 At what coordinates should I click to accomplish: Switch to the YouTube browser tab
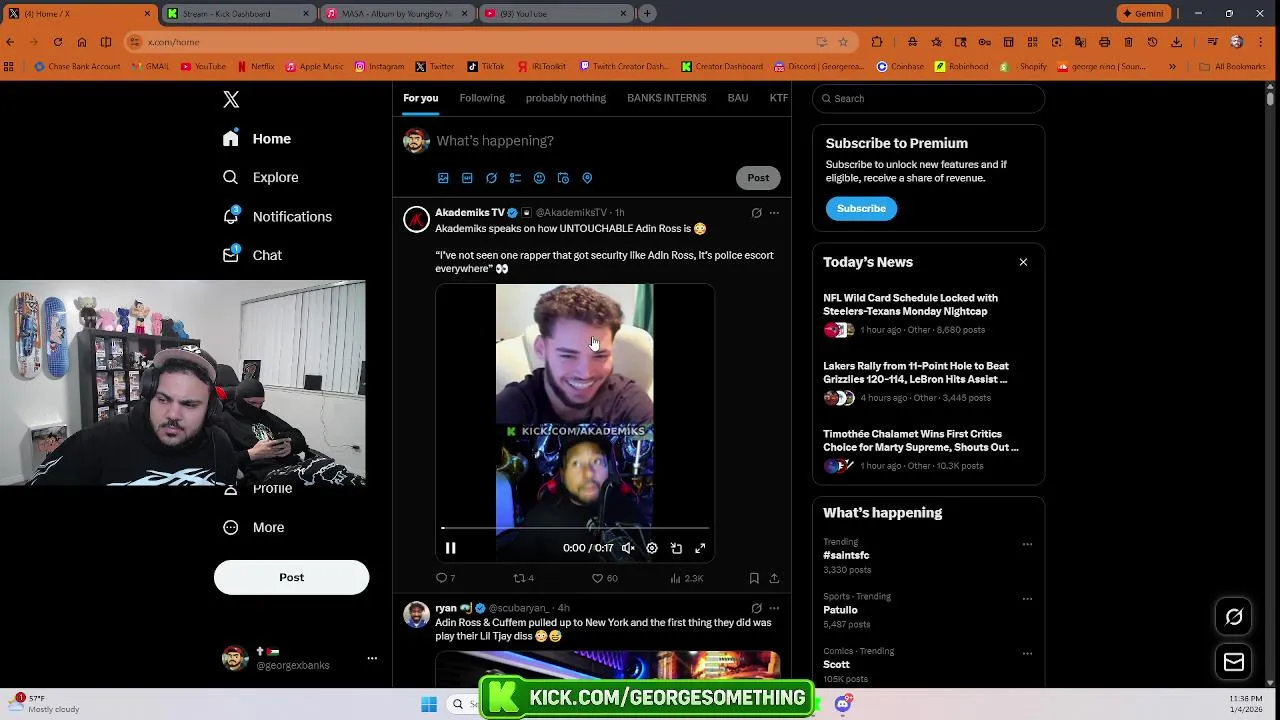point(555,13)
